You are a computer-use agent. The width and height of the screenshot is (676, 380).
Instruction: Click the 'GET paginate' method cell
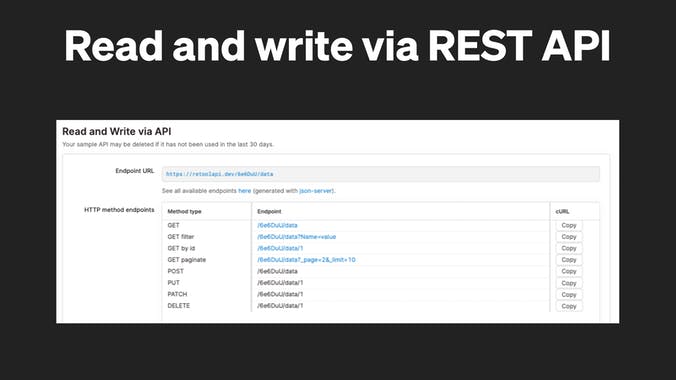pos(187,260)
